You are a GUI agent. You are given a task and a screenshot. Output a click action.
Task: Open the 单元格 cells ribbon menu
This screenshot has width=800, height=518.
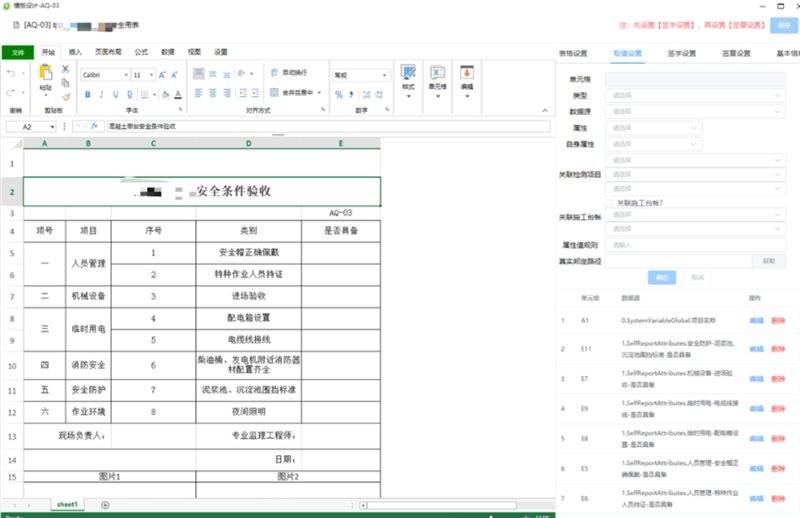tap(438, 81)
